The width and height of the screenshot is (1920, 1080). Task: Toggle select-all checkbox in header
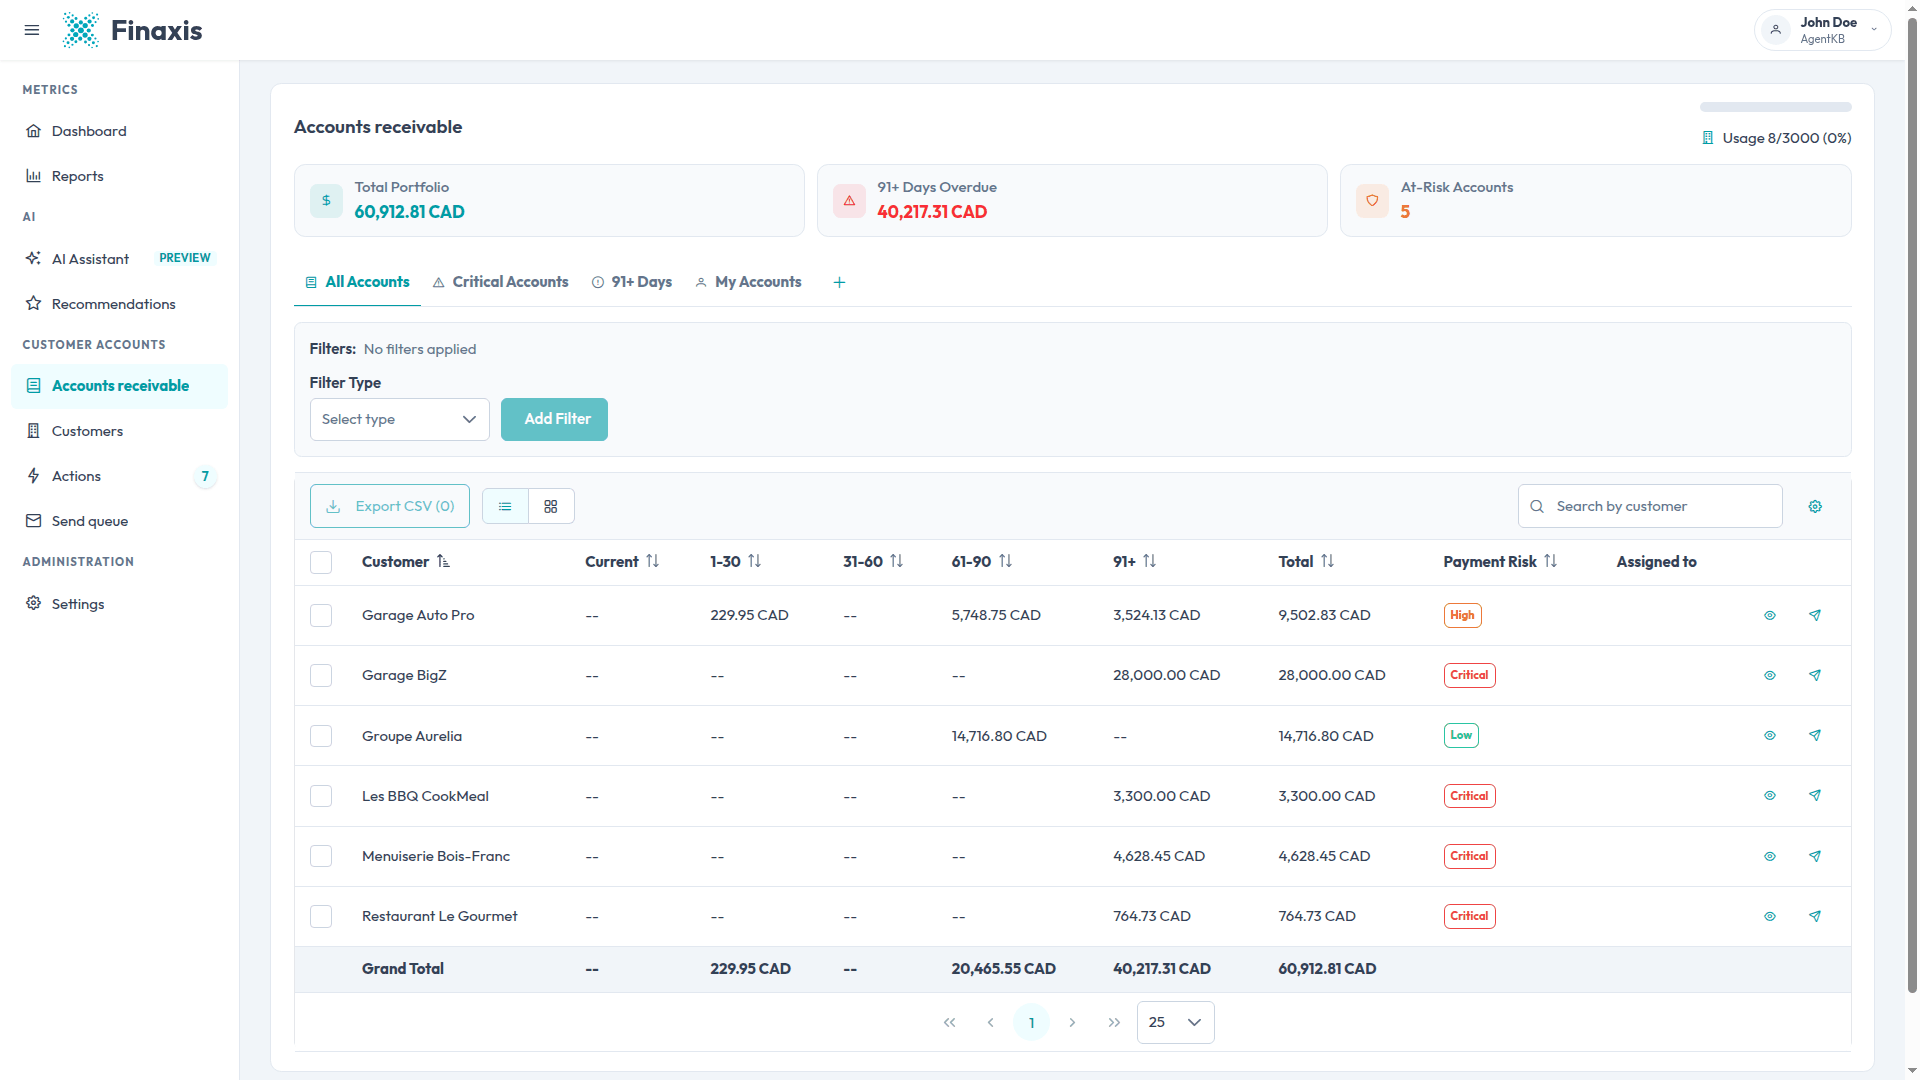pos(321,562)
